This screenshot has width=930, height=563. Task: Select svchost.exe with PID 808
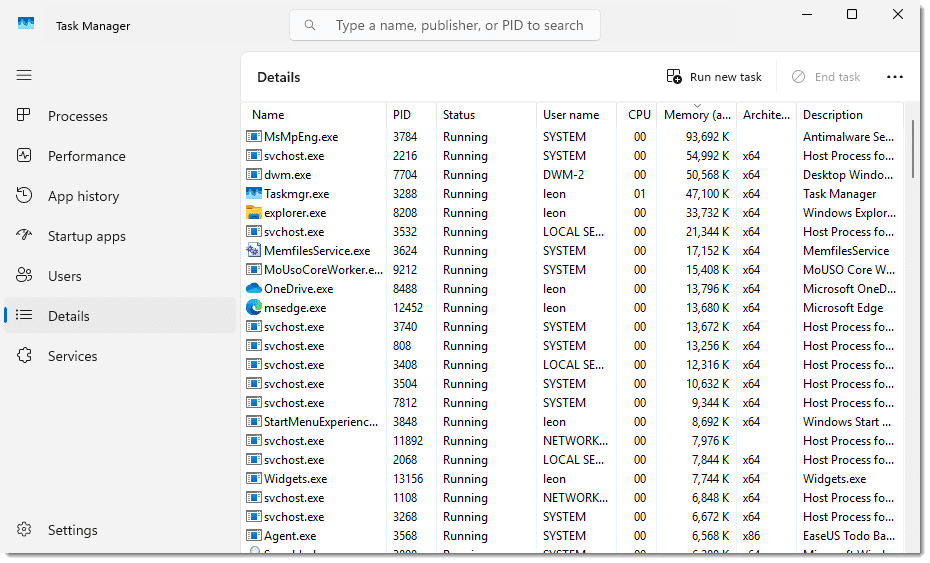(x=294, y=345)
